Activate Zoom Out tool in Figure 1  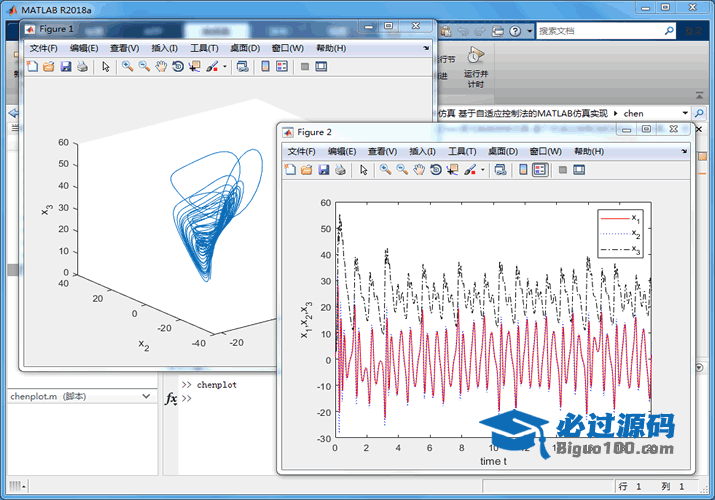[x=144, y=67]
